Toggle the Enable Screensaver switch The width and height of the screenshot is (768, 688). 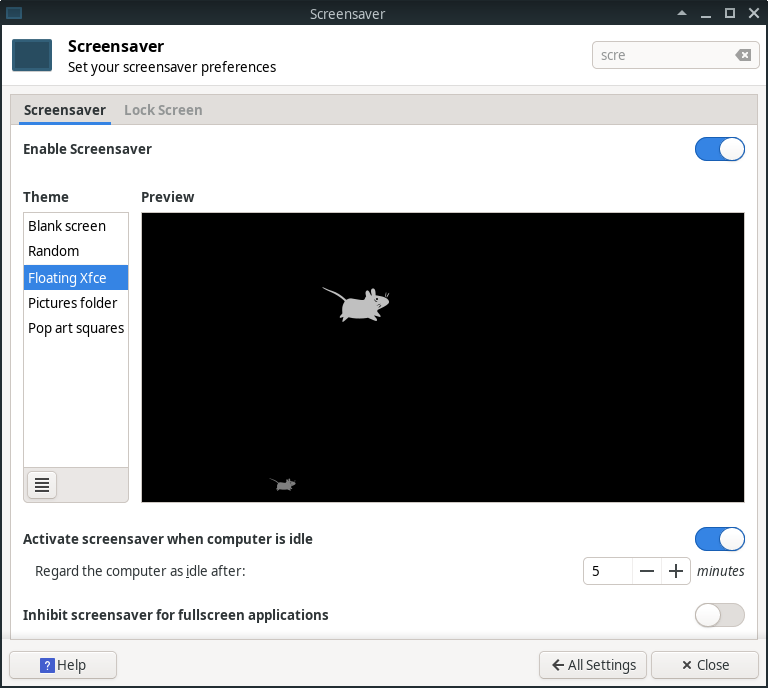pyautogui.click(x=719, y=150)
